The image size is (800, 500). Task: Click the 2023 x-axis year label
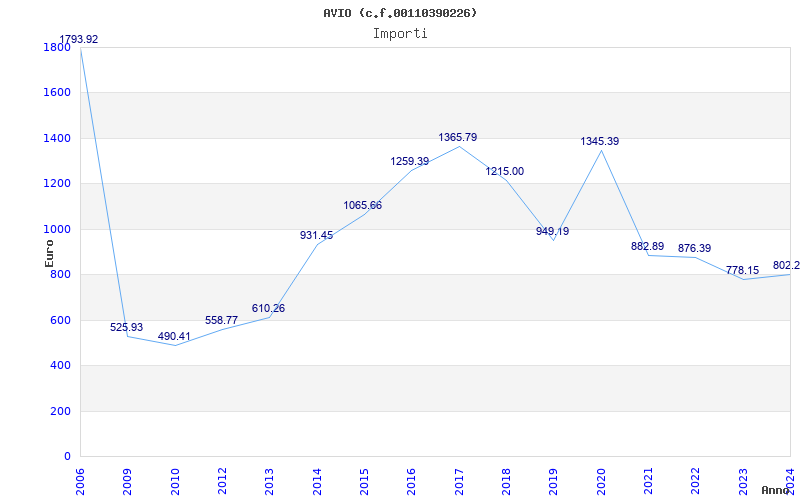click(743, 481)
